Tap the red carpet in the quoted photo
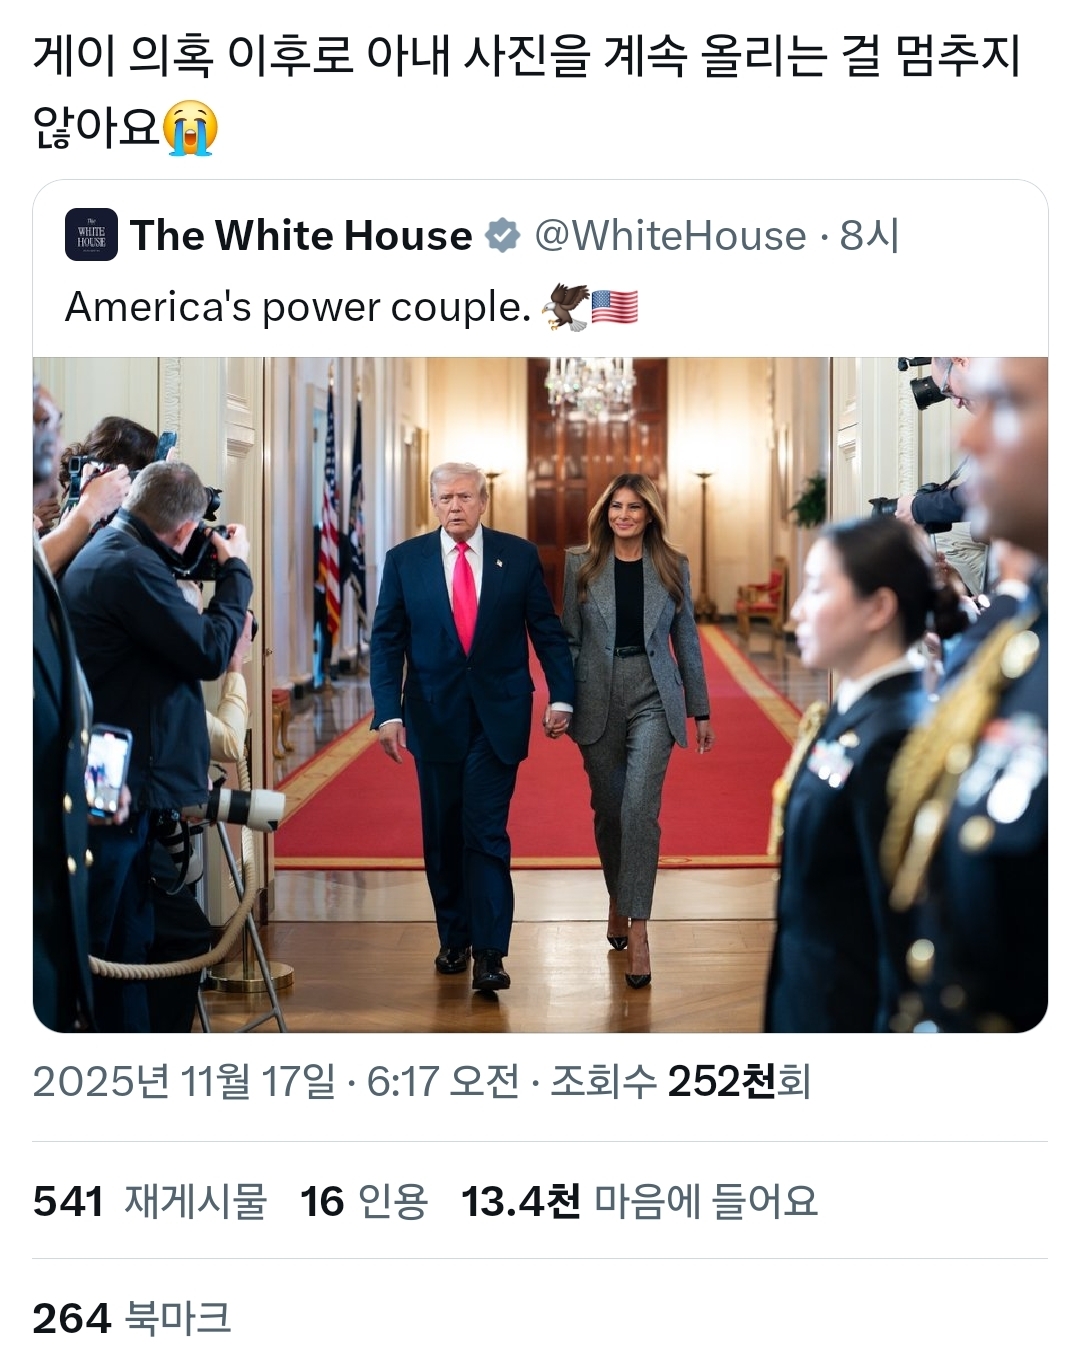The height and width of the screenshot is (1362, 1079). tap(540, 790)
